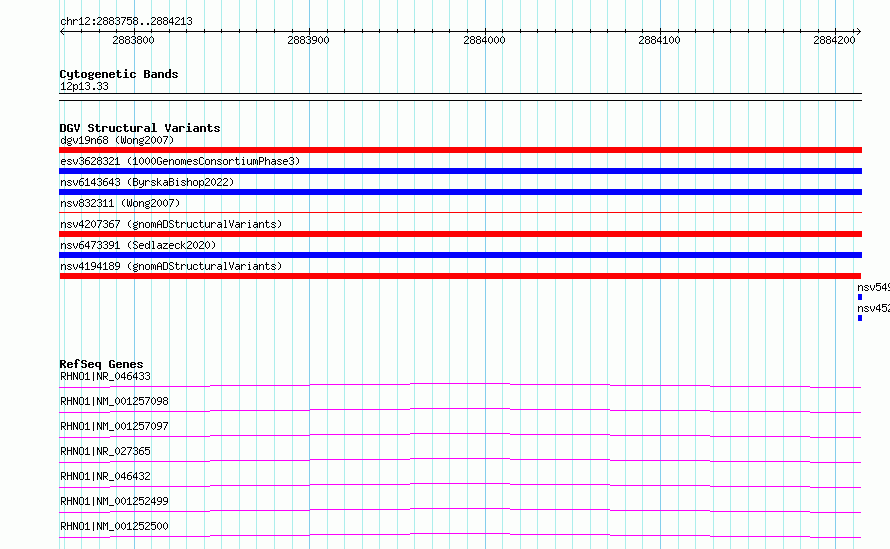890x549 pixels.
Task: Click the RHNO1|NR_027365 gene label
Action: (x=105, y=451)
